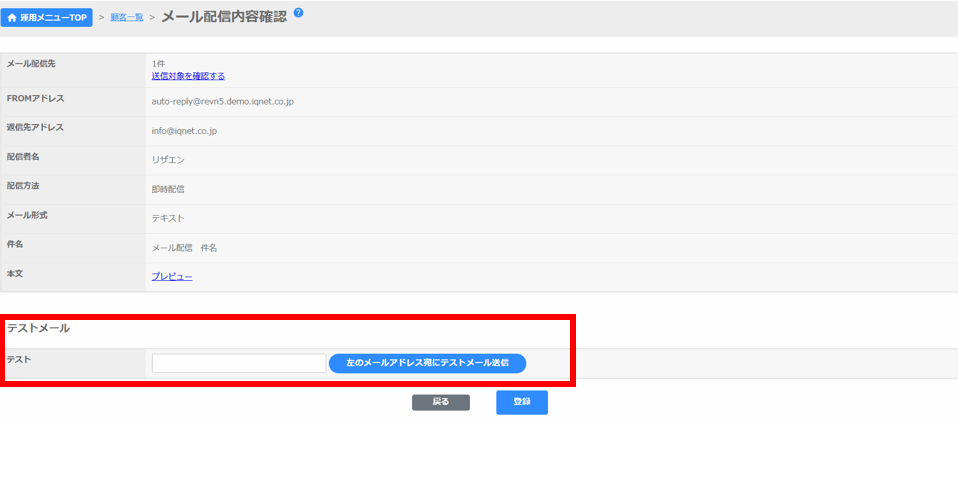Click the リザエン sender name value
Viewport: 958px width, 480px height.
(167, 159)
